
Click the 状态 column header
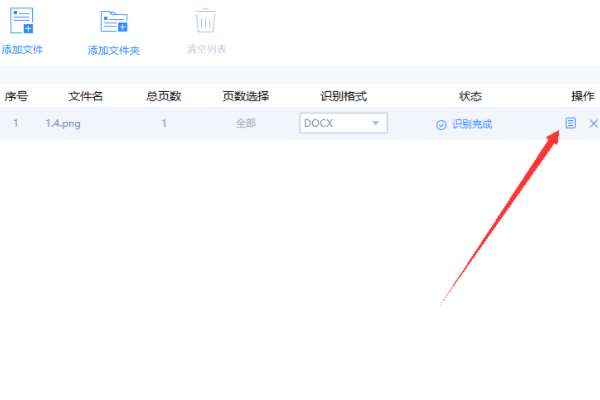[470, 96]
